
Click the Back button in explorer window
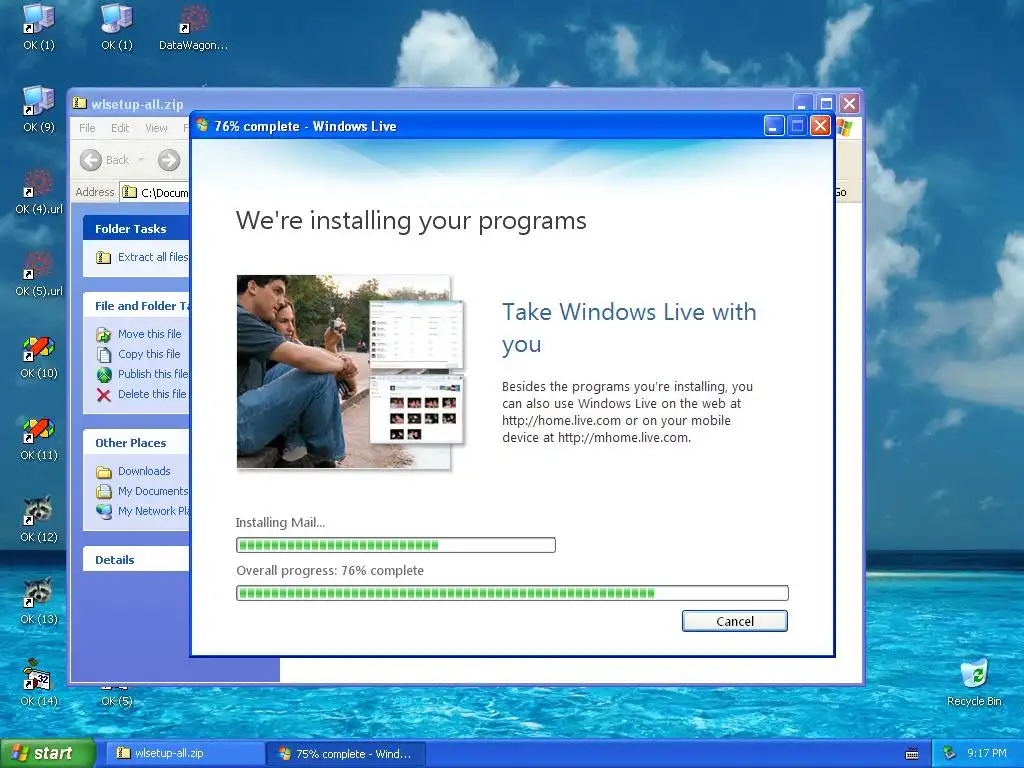tap(105, 160)
